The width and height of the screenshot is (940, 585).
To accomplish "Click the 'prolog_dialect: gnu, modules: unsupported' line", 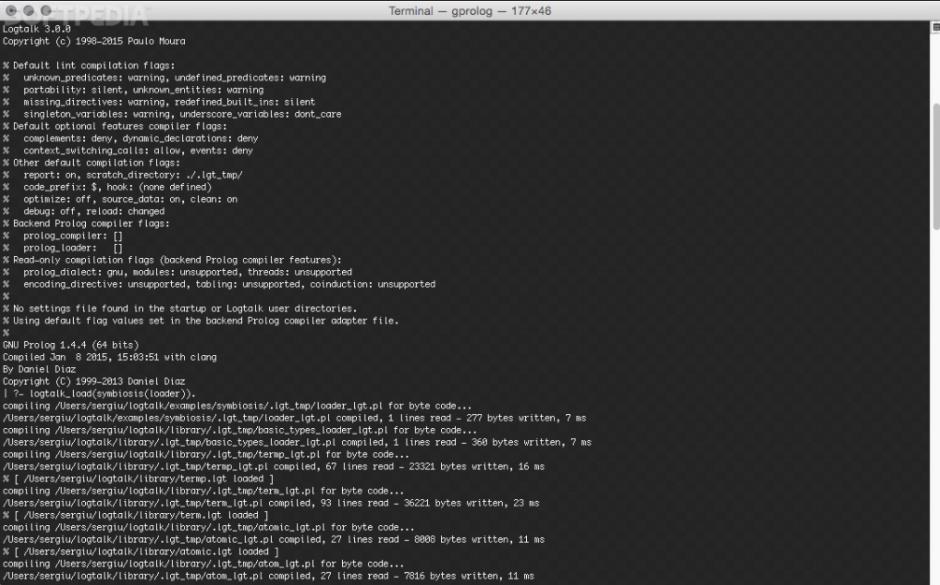I will click(177, 272).
